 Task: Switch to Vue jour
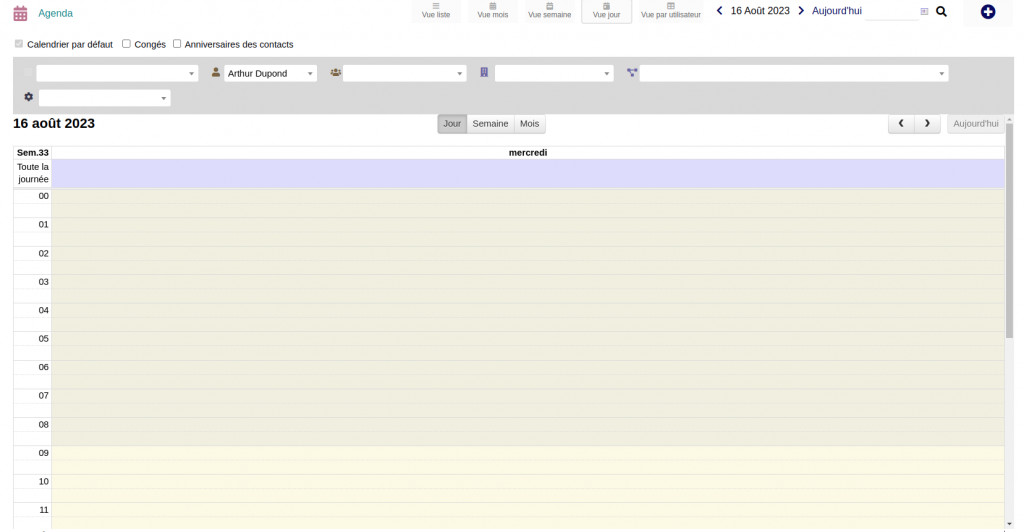606,11
